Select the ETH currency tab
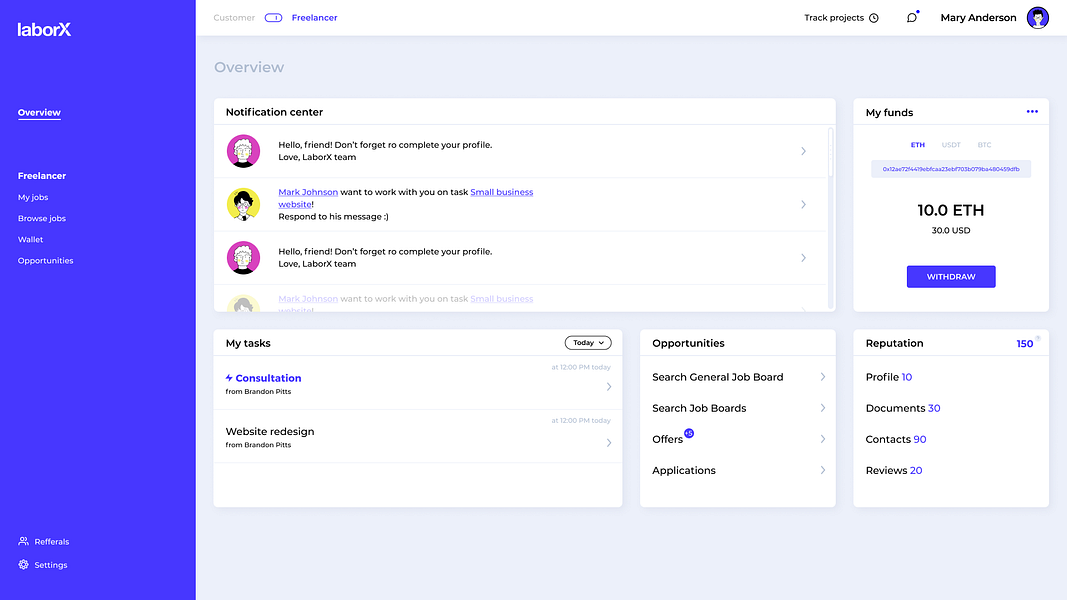 click(x=918, y=145)
